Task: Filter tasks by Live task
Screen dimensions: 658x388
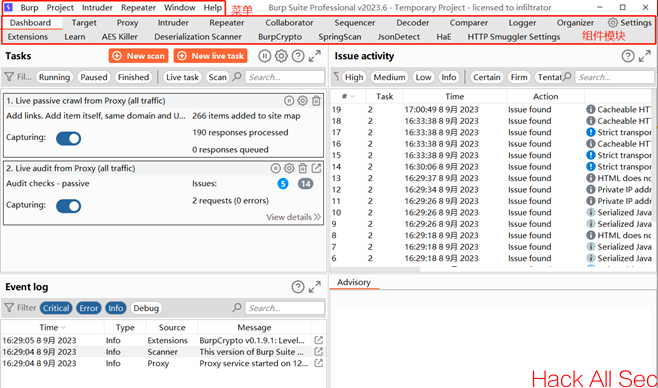Action: (x=182, y=77)
